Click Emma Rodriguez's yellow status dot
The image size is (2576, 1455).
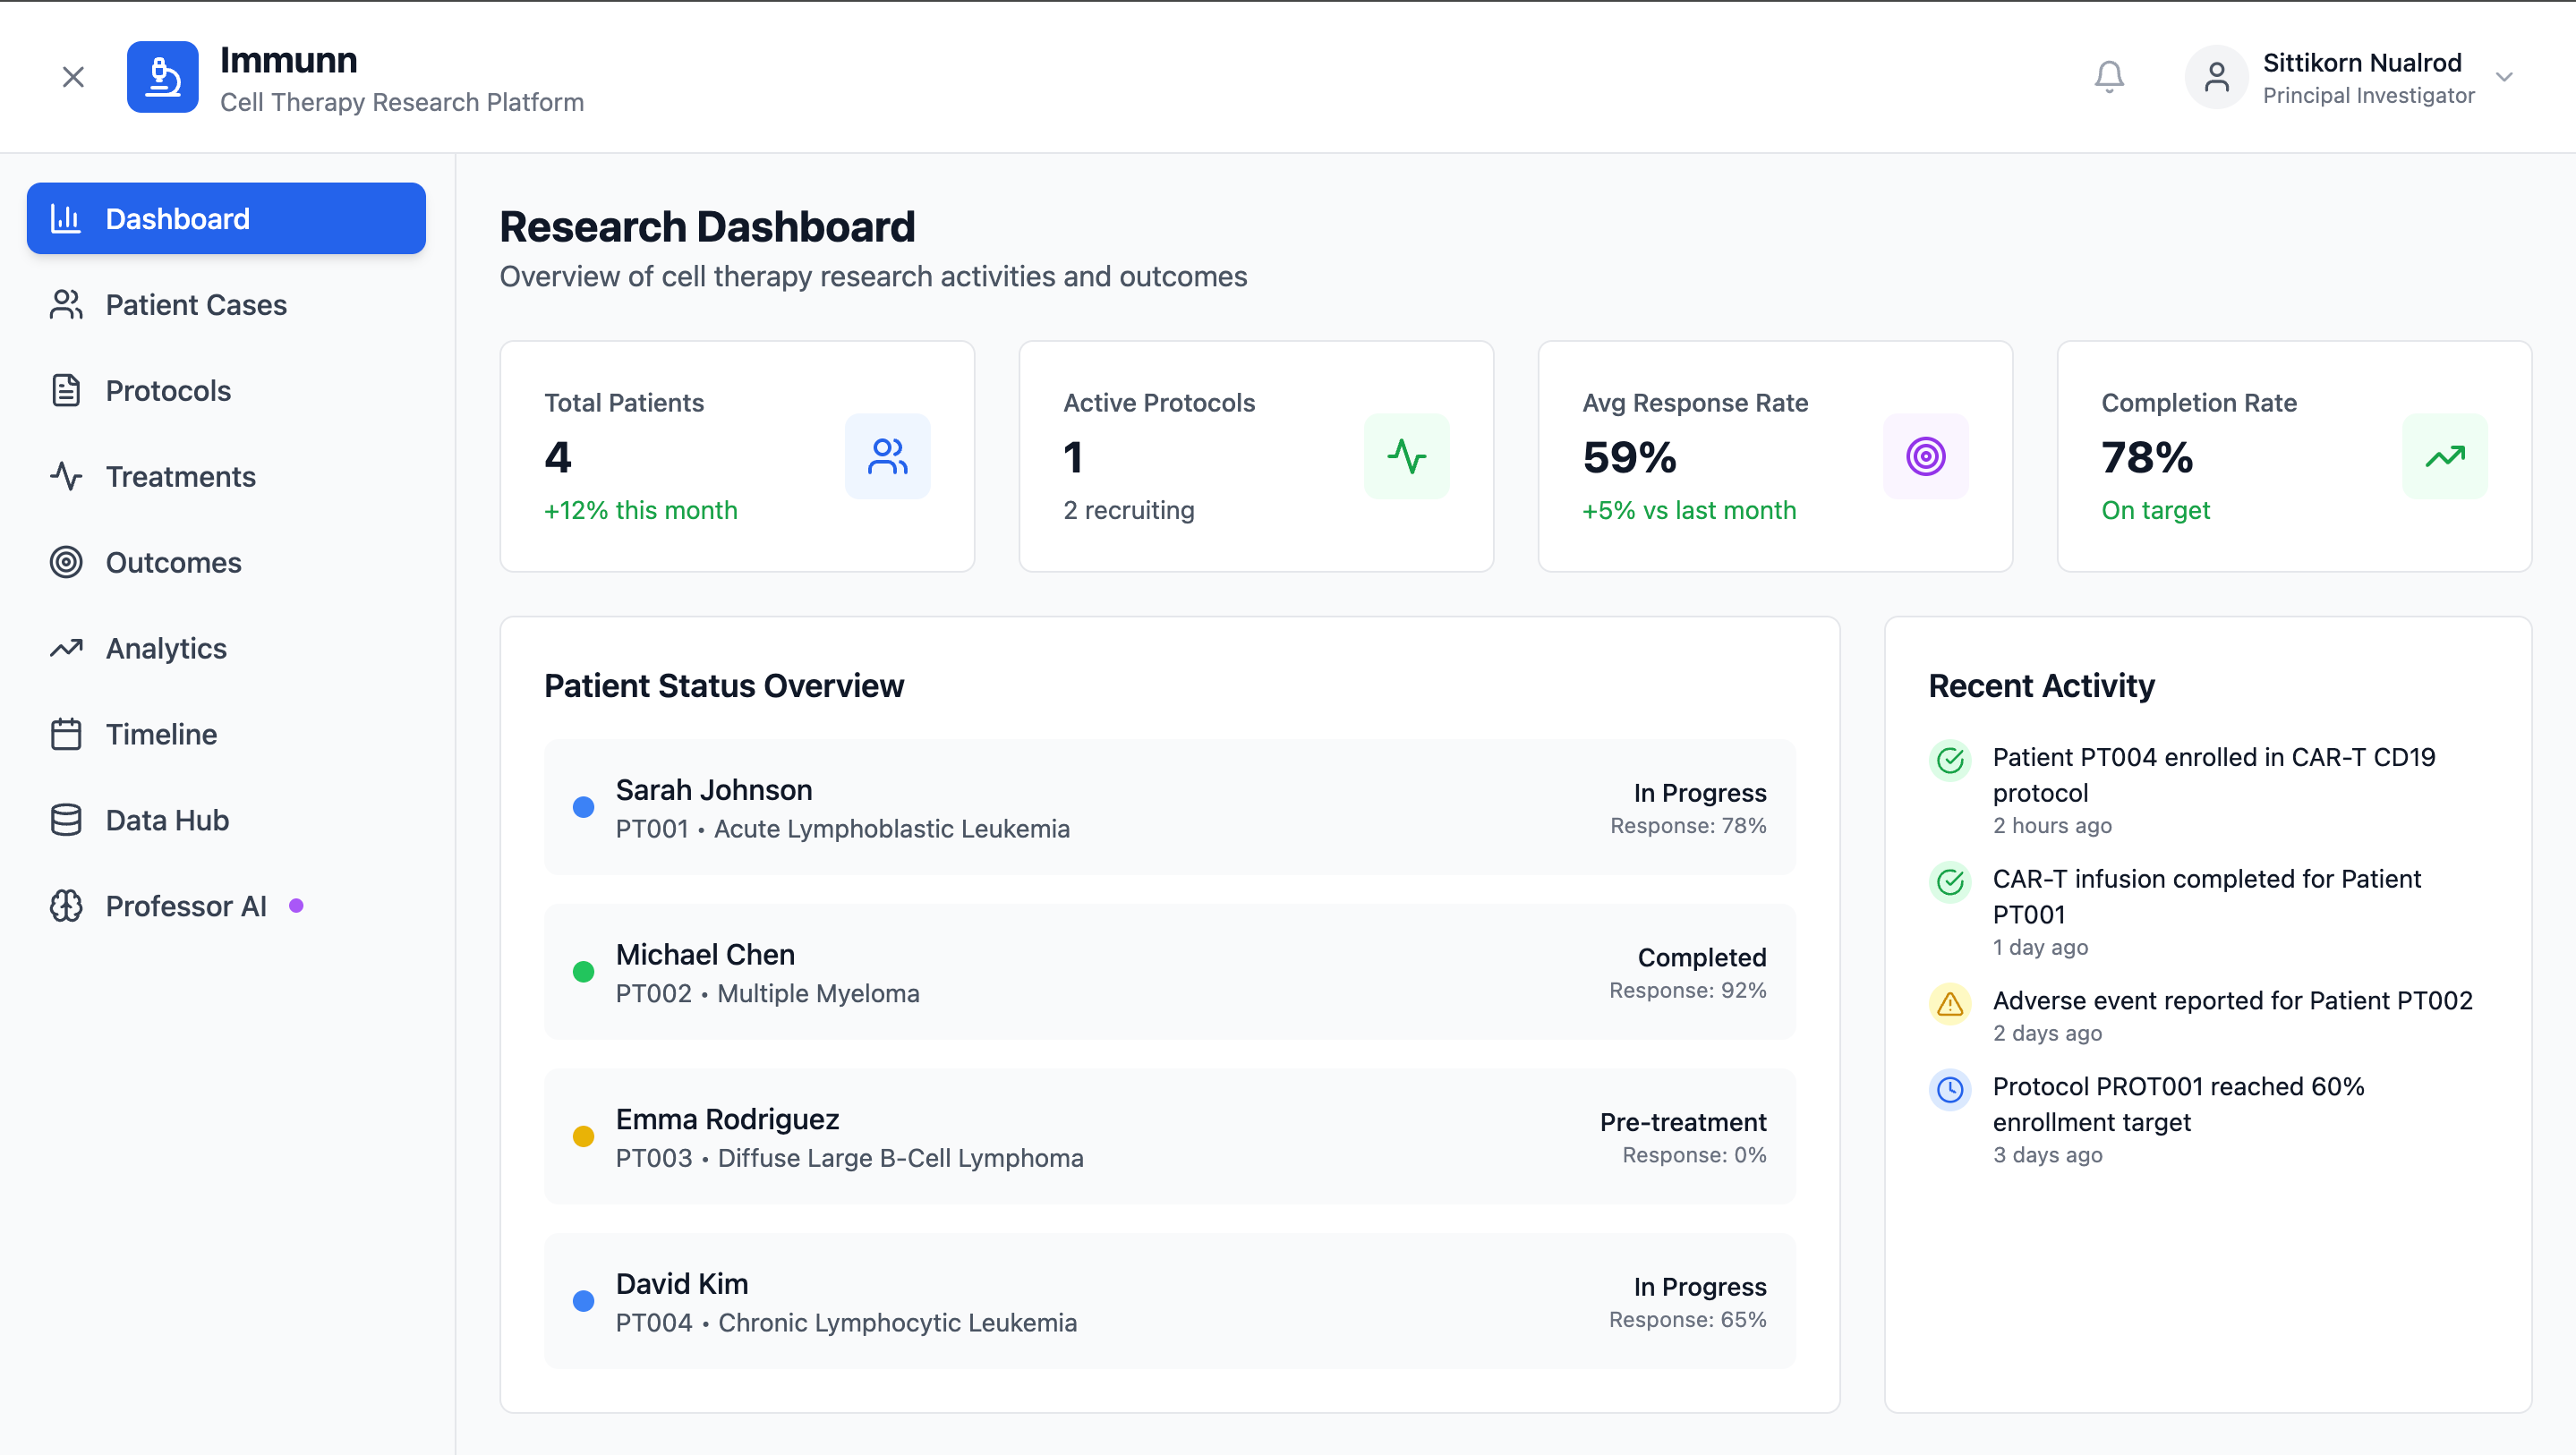point(583,1136)
